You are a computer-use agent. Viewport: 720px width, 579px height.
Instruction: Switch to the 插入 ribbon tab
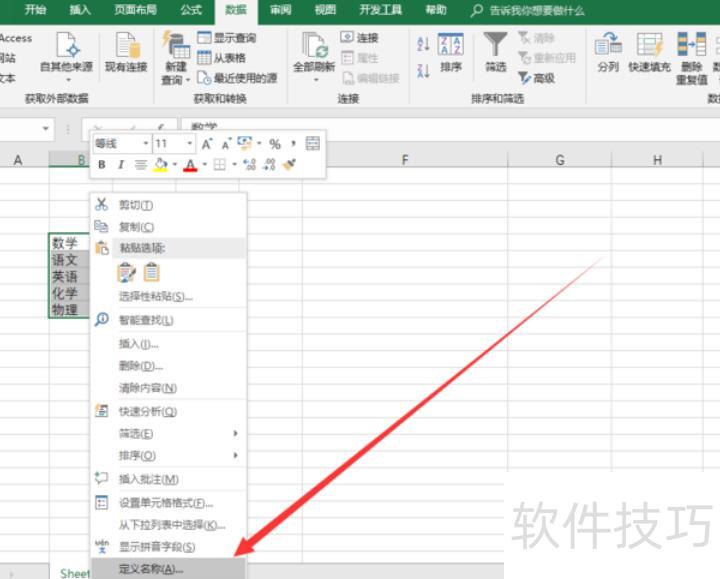[80, 10]
